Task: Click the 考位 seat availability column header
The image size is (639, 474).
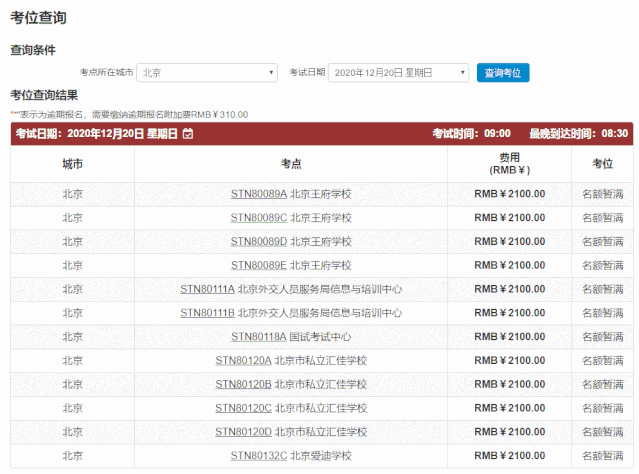Action: point(602,163)
